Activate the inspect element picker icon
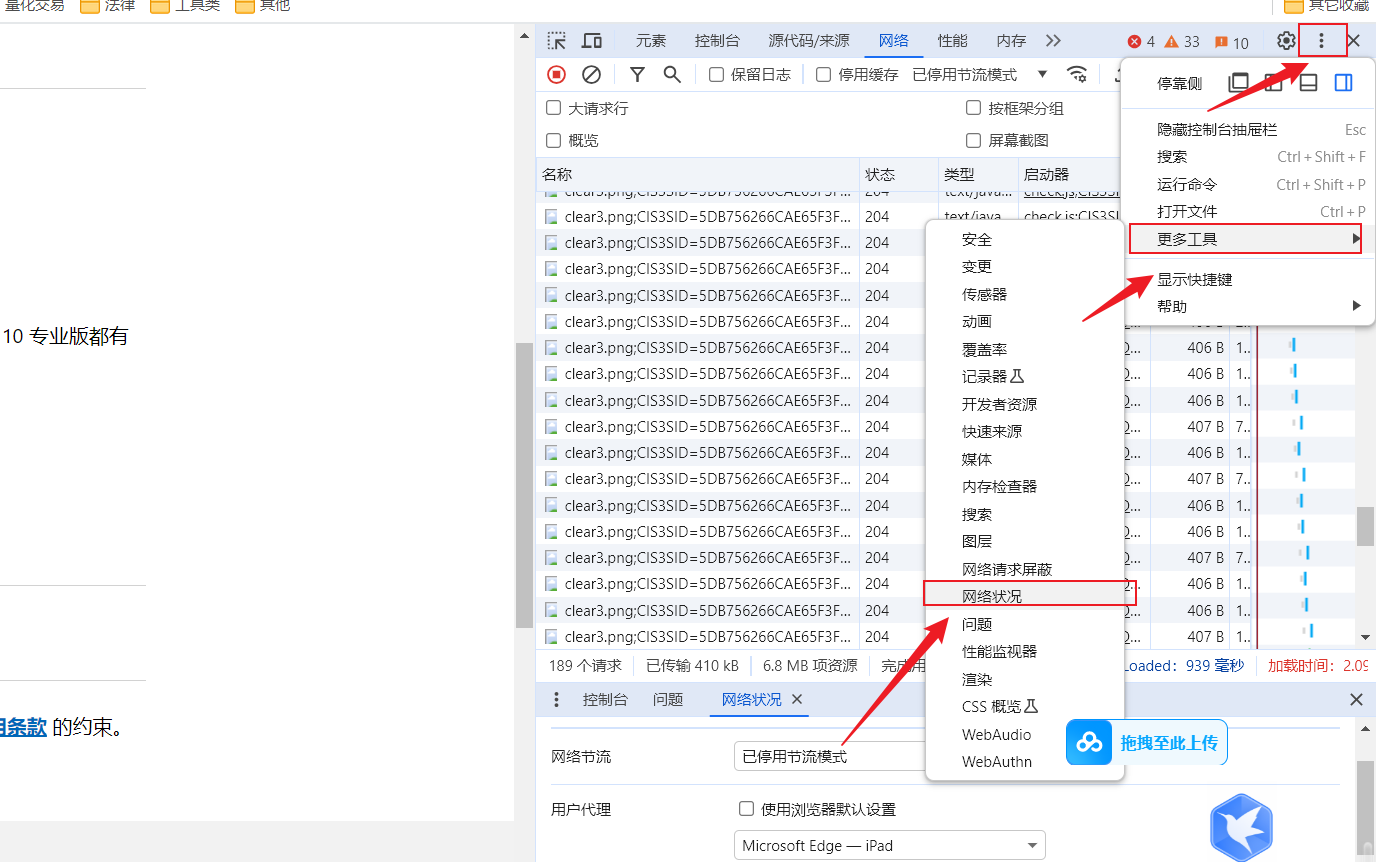This screenshot has width=1376, height=862. click(x=557, y=41)
